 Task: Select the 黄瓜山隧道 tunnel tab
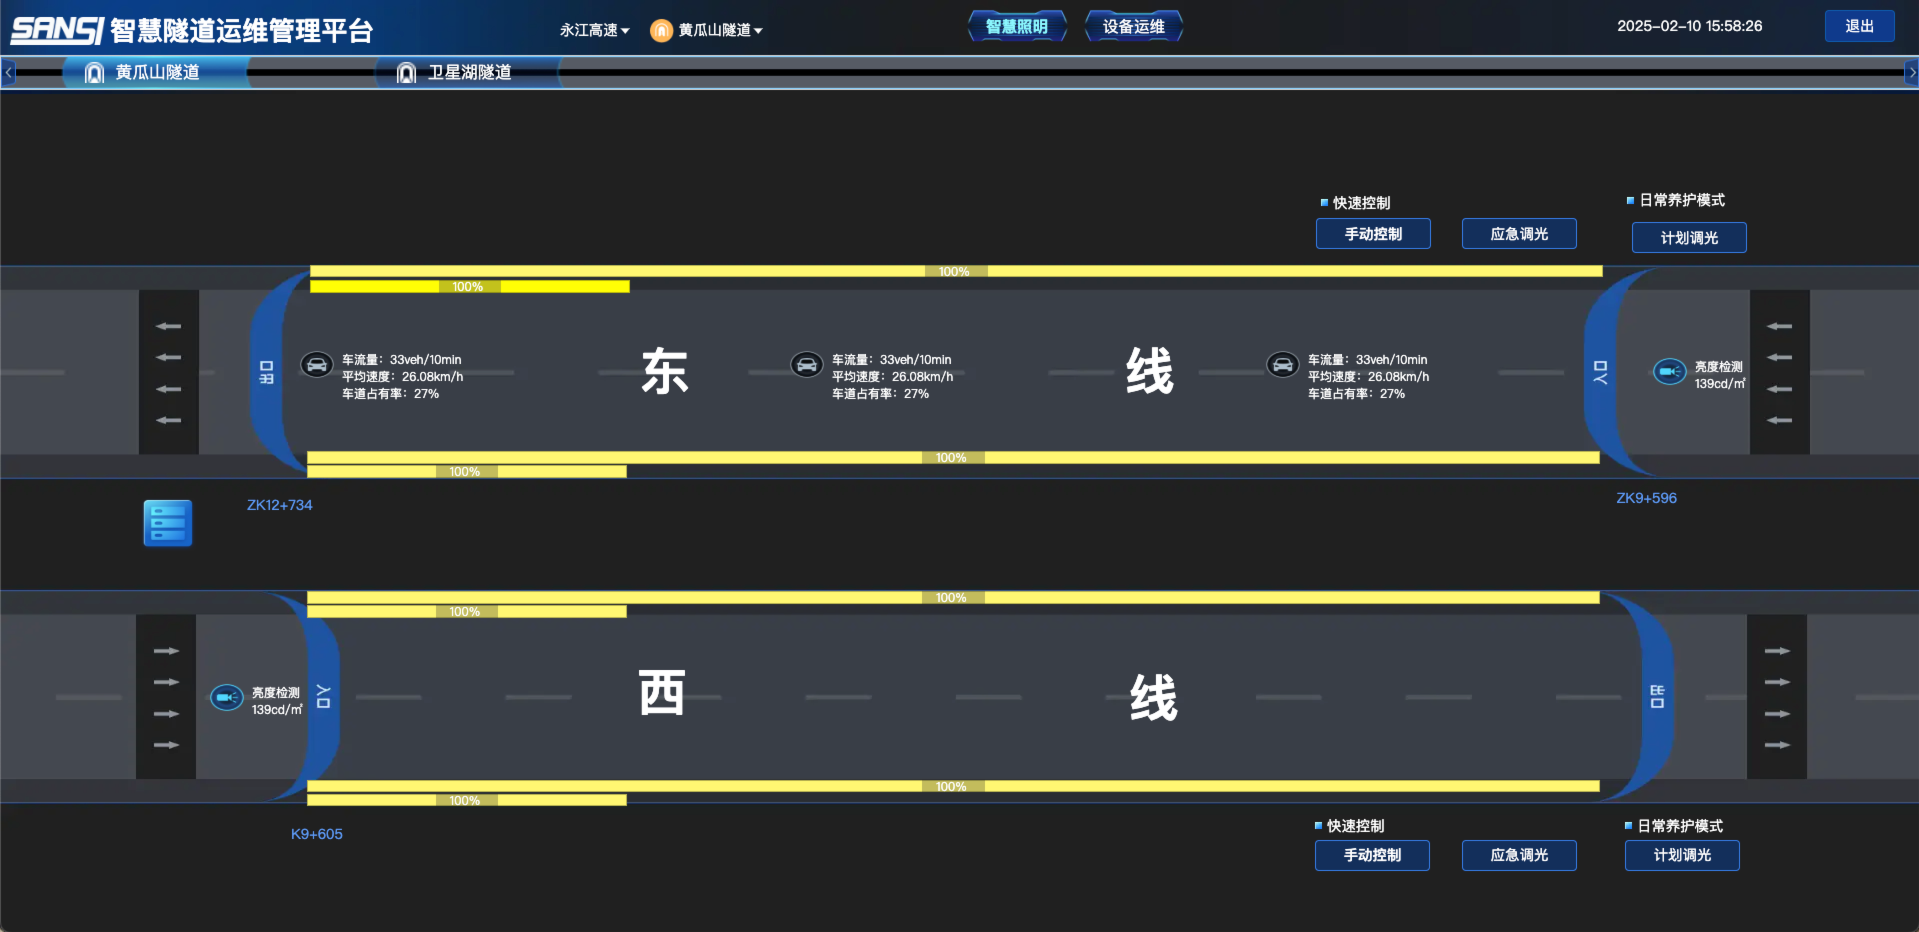point(156,72)
